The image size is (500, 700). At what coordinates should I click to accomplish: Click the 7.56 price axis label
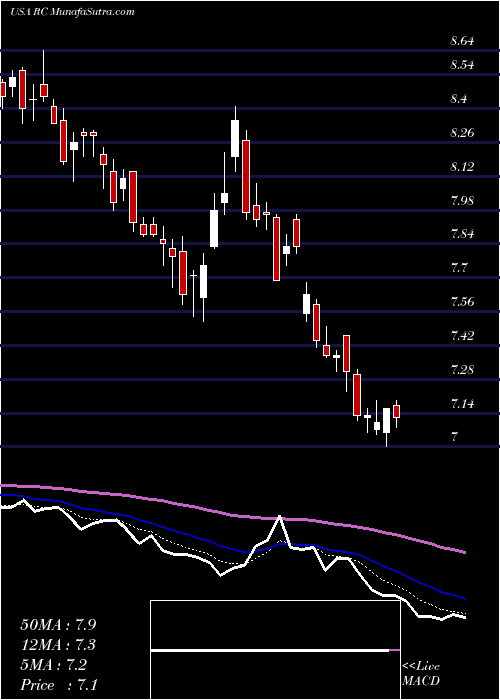[462, 302]
